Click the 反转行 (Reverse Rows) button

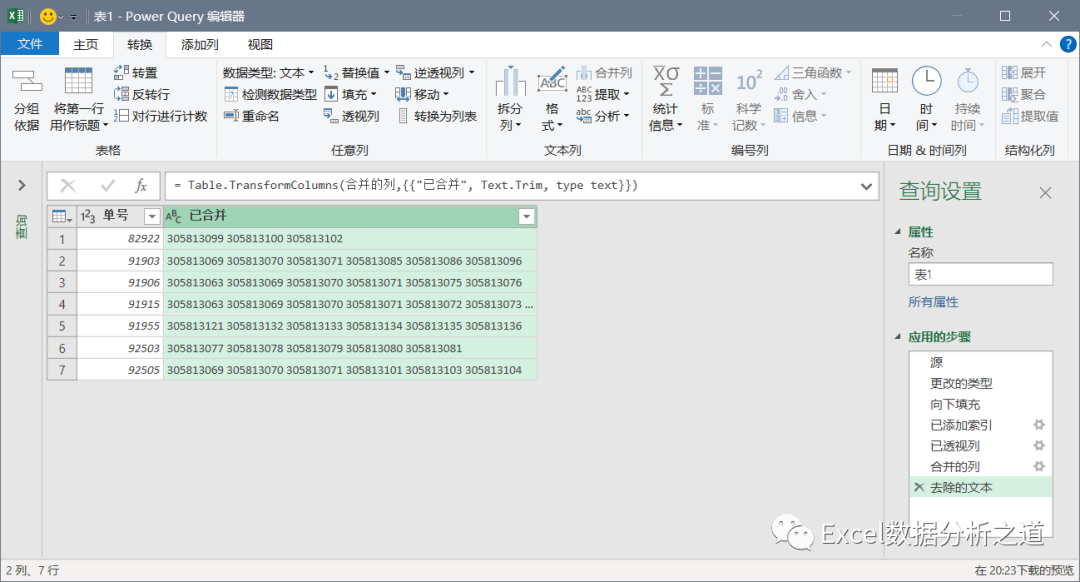pyautogui.click(x=141, y=94)
